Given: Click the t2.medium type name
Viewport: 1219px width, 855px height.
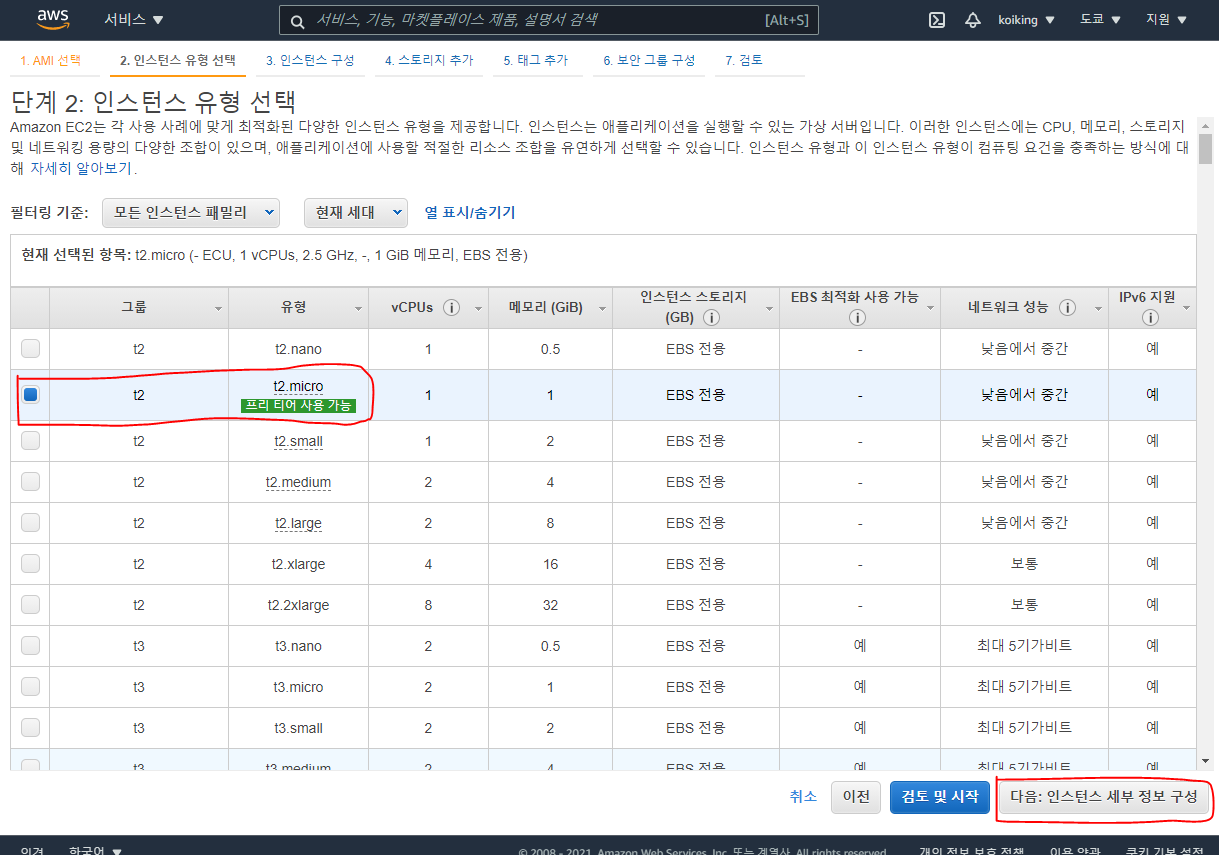Looking at the screenshot, I should pyautogui.click(x=298, y=482).
